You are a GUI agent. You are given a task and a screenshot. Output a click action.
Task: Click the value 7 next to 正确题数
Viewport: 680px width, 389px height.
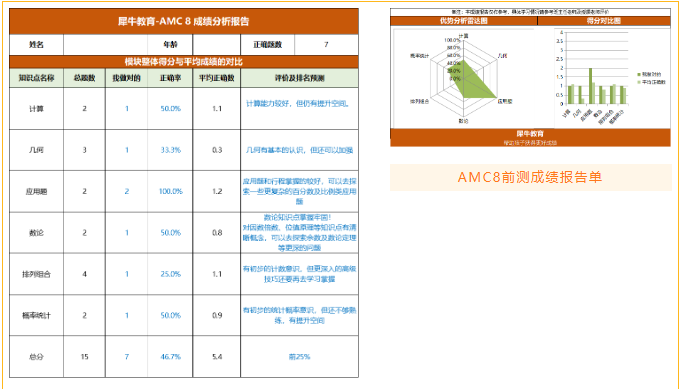coord(326,45)
